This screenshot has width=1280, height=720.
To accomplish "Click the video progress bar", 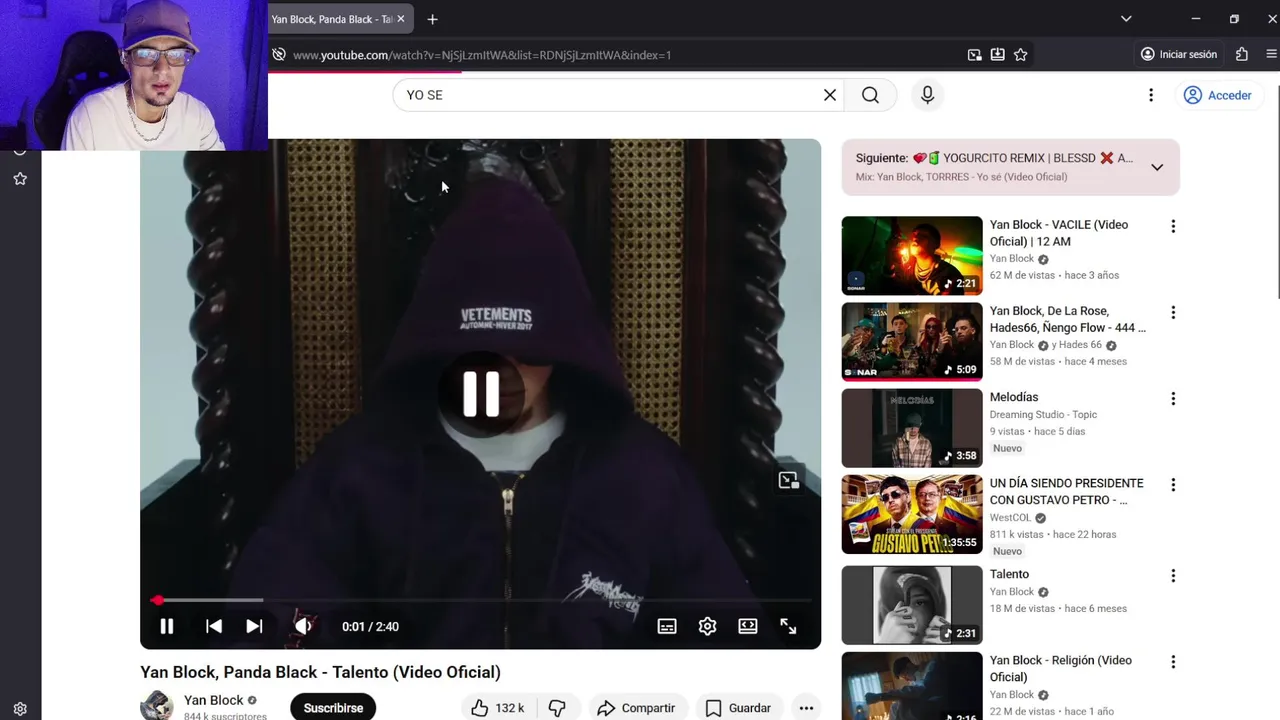I will pyautogui.click(x=480, y=600).
